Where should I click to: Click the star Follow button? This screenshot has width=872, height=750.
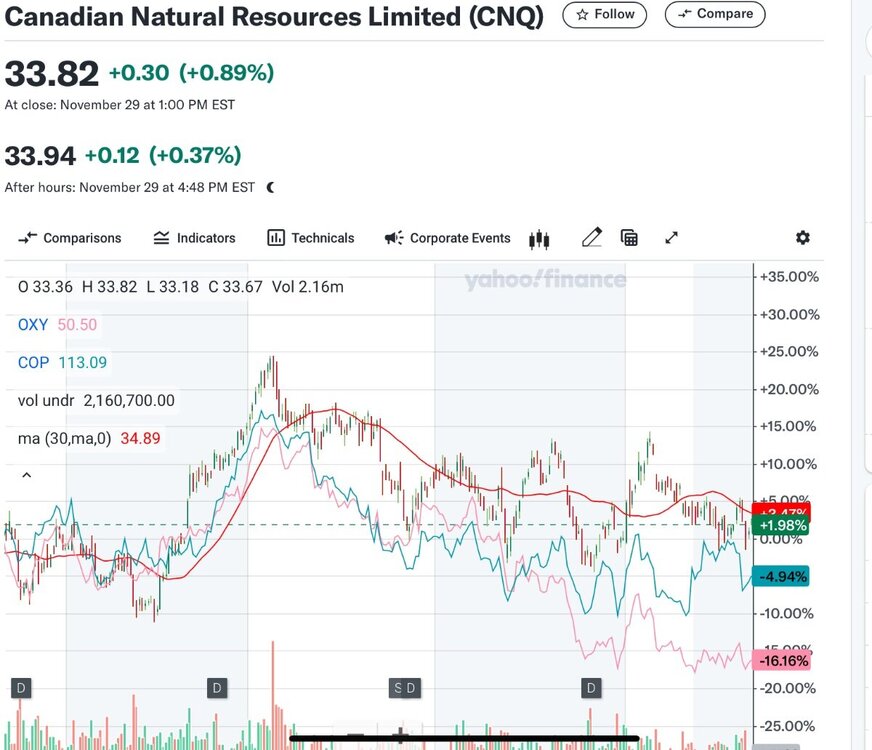605,14
